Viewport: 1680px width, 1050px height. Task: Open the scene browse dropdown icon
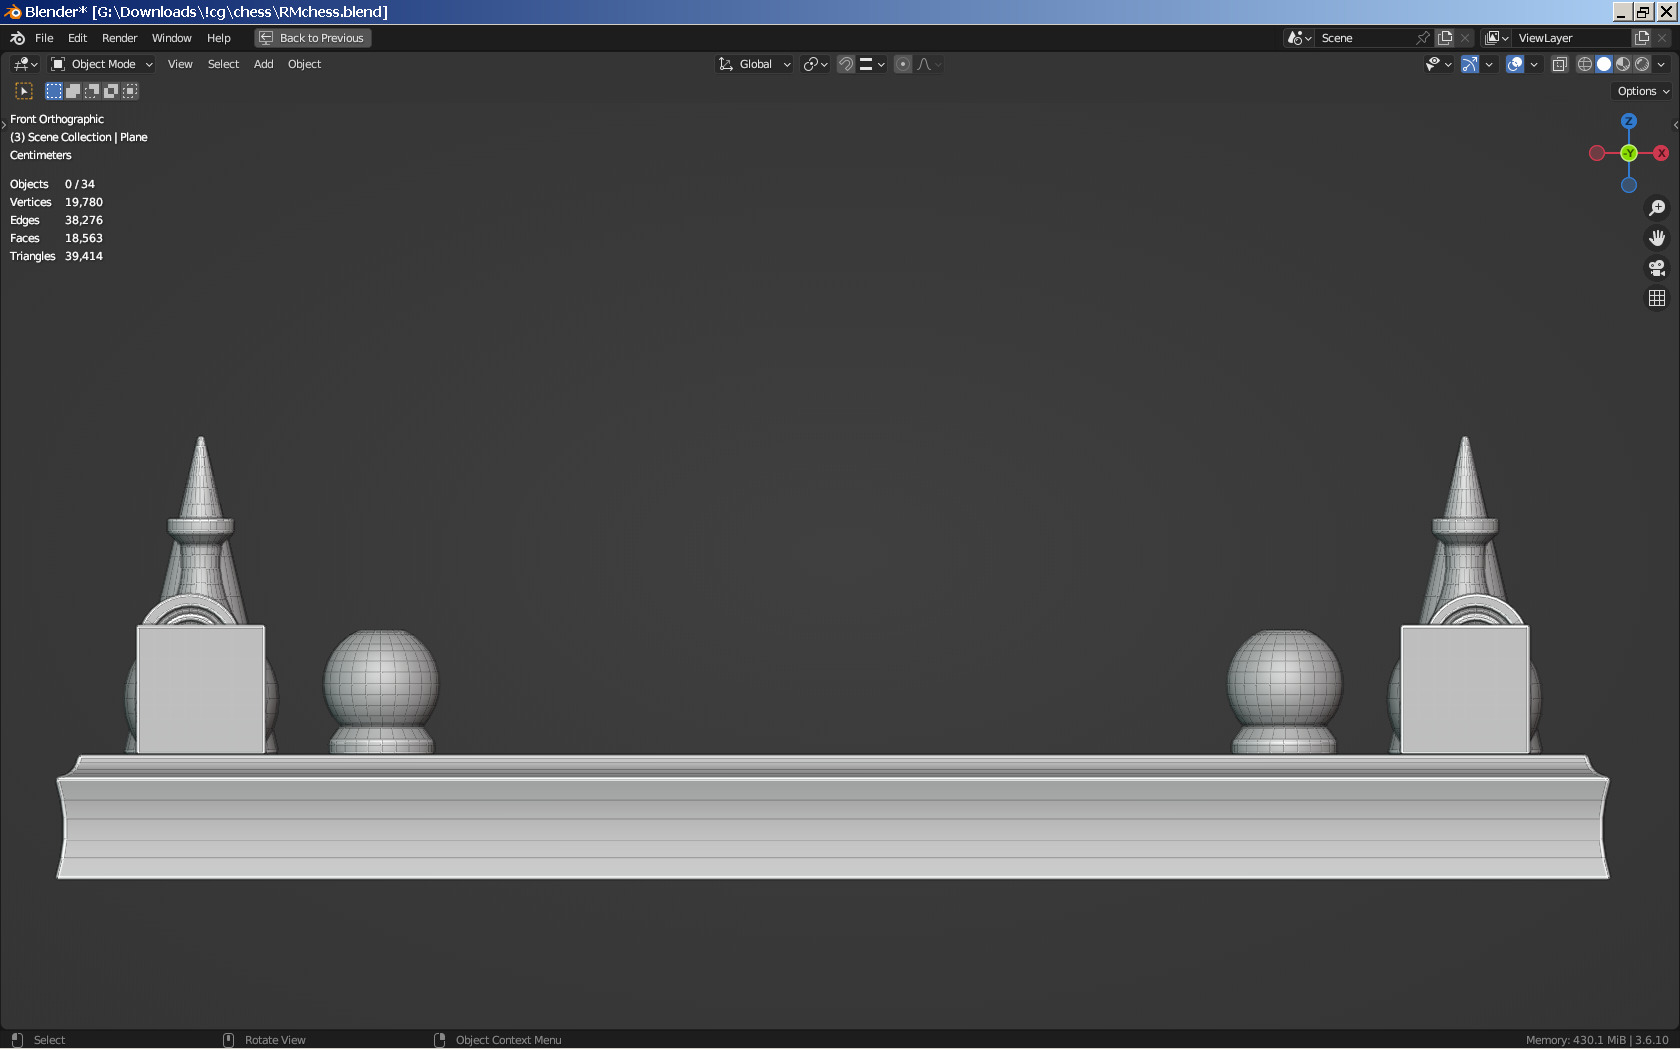coord(1300,38)
